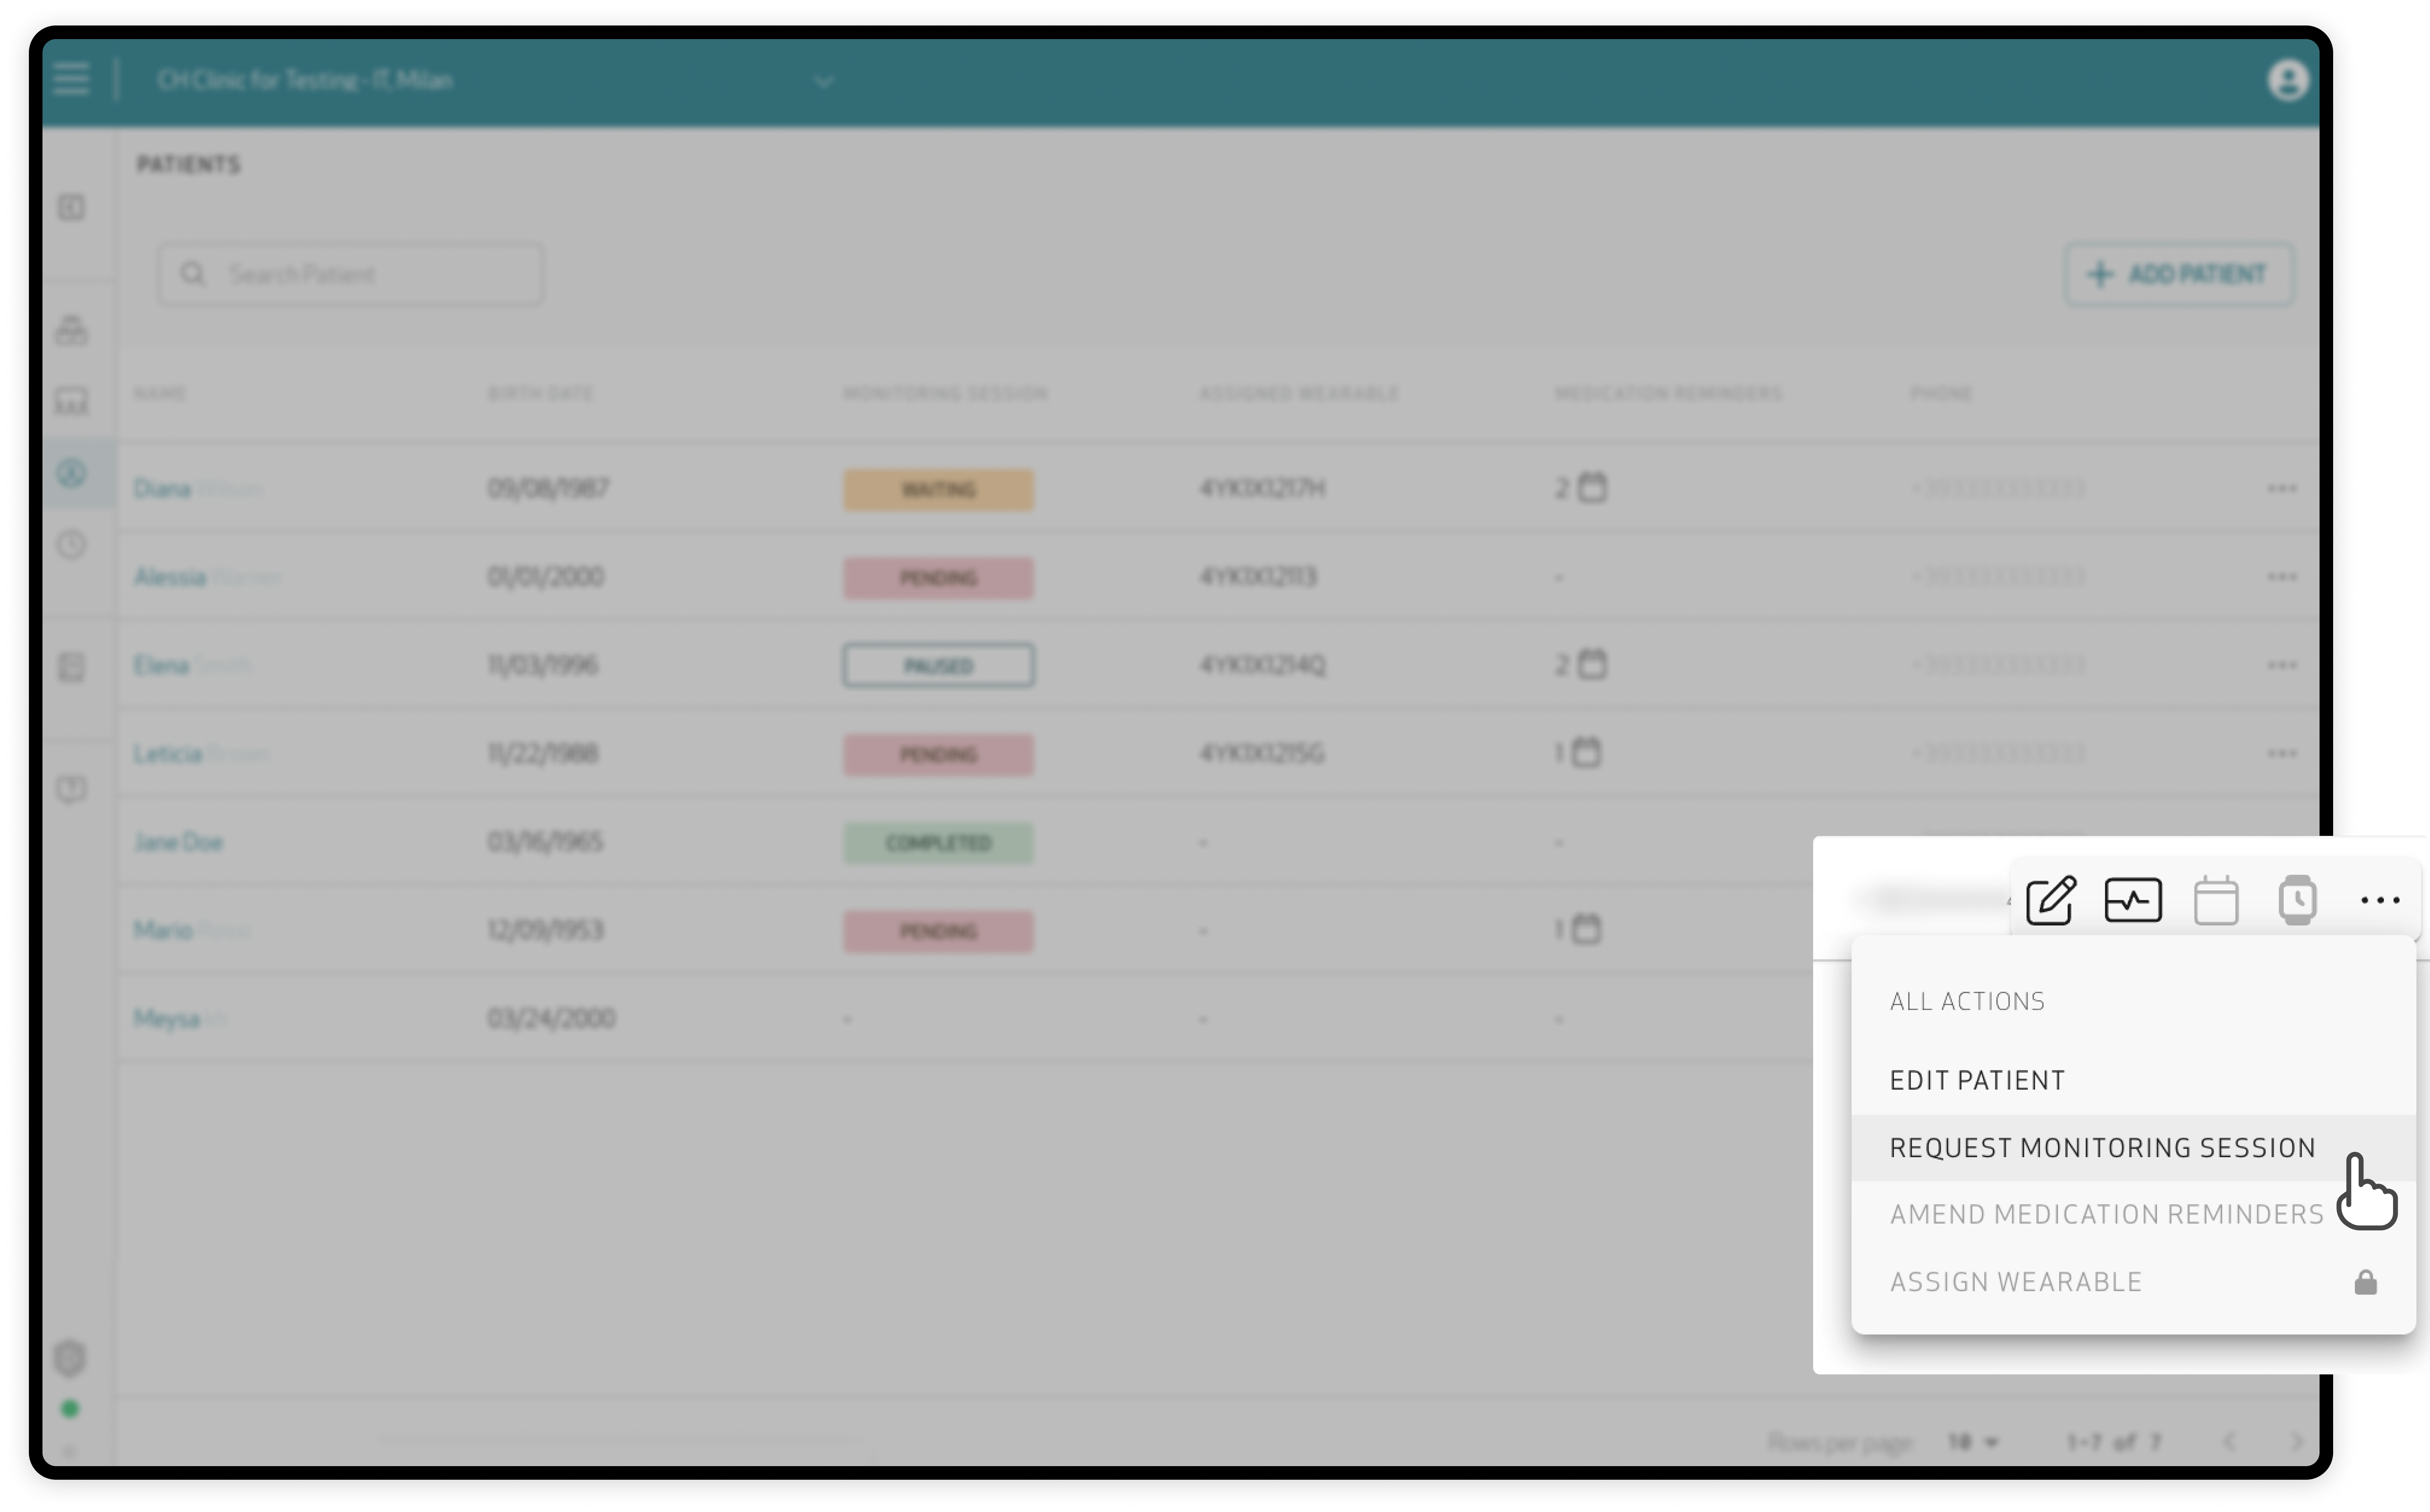The image size is (2430, 1512).
Task: Click the calendar reminder icon in Leticia's row
Action: [x=1586, y=752]
